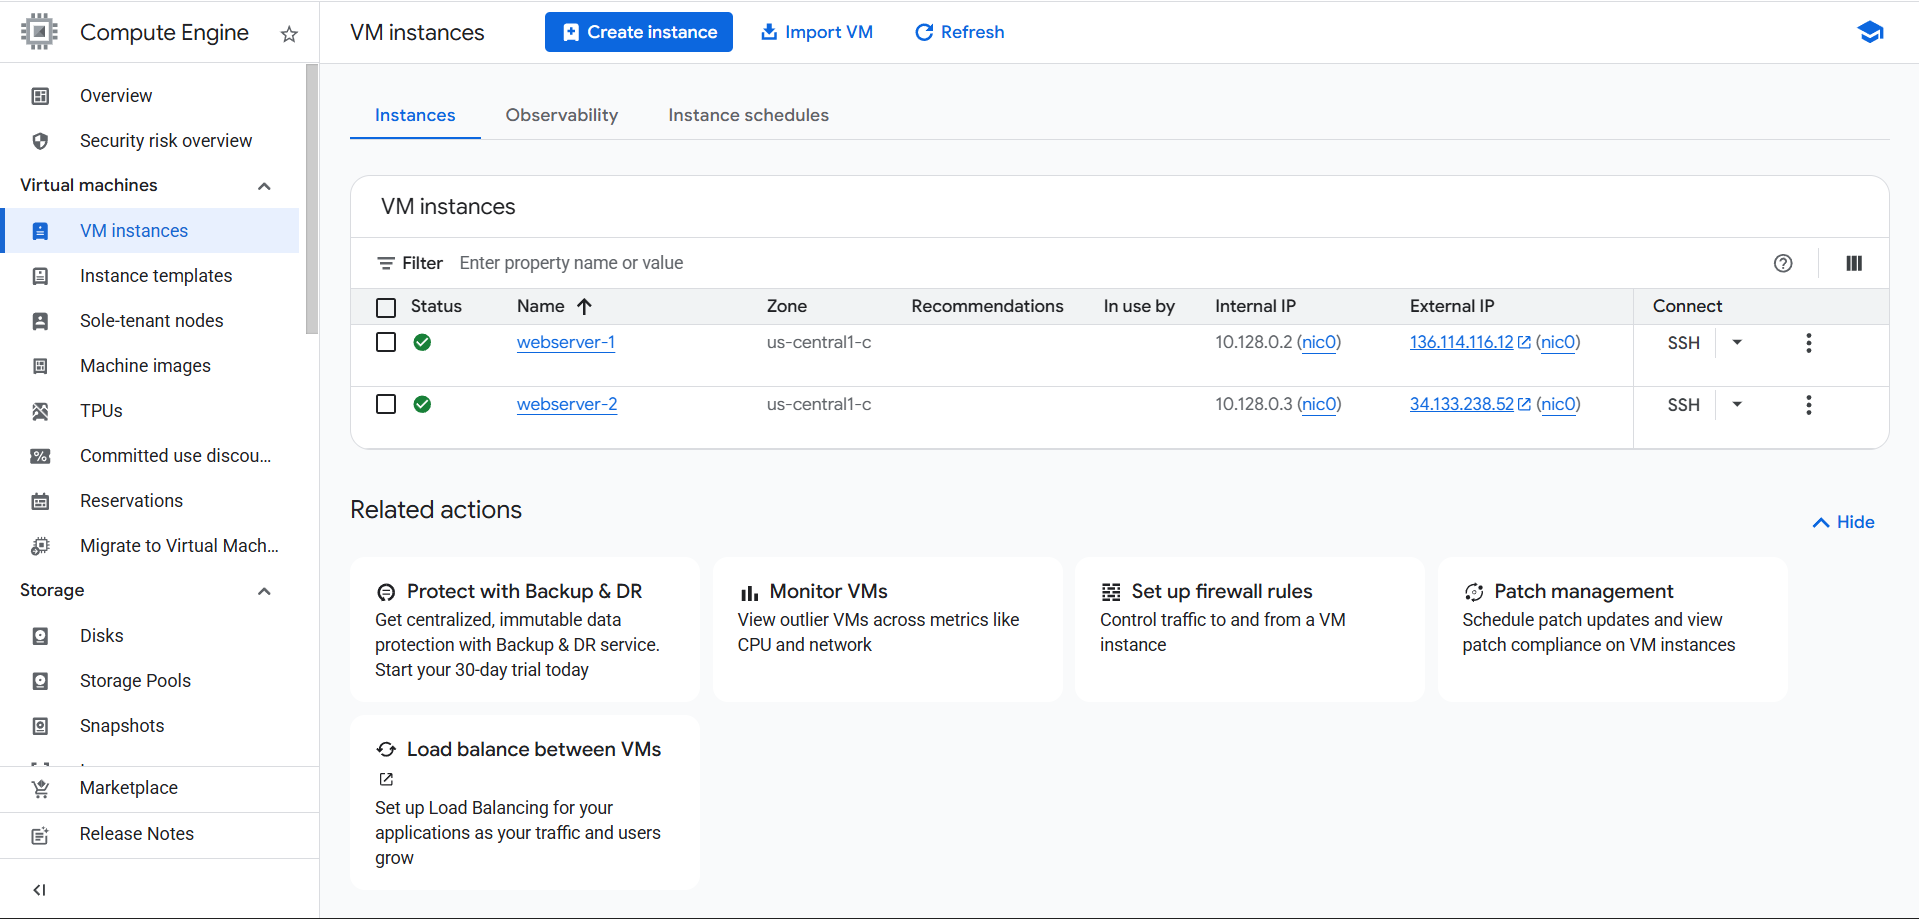Switch to the Observability tab
Viewport: 1919px width, 919px height.
click(561, 115)
